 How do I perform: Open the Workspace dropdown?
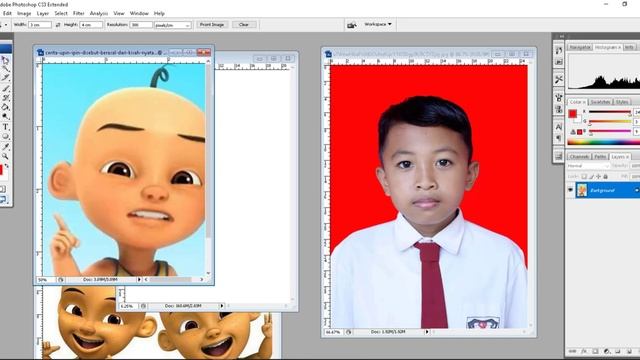[x=378, y=24]
